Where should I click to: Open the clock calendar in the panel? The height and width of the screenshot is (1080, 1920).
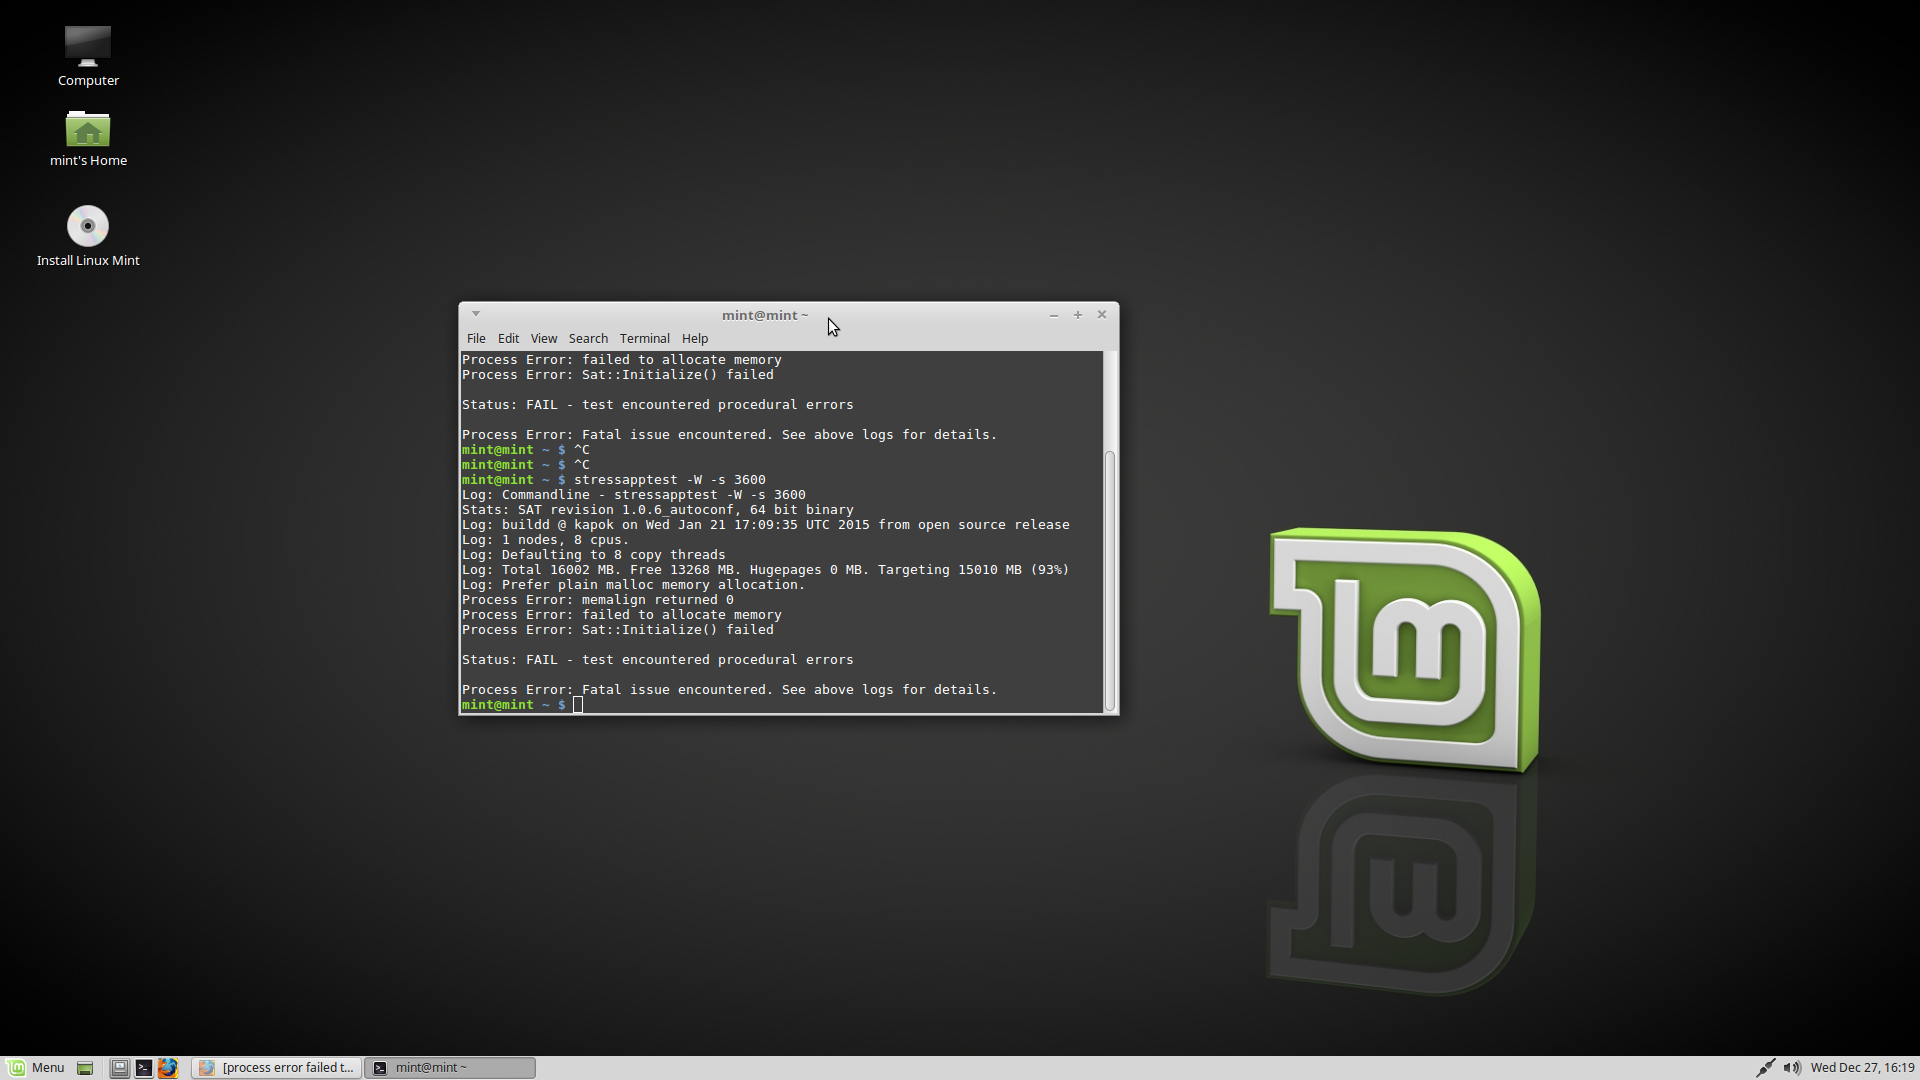[x=1861, y=1068]
